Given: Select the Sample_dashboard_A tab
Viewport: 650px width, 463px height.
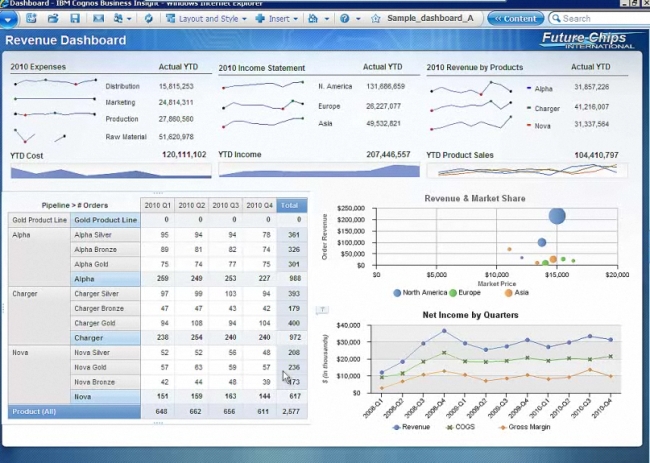Looking at the screenshot, I should click(430, 18).
